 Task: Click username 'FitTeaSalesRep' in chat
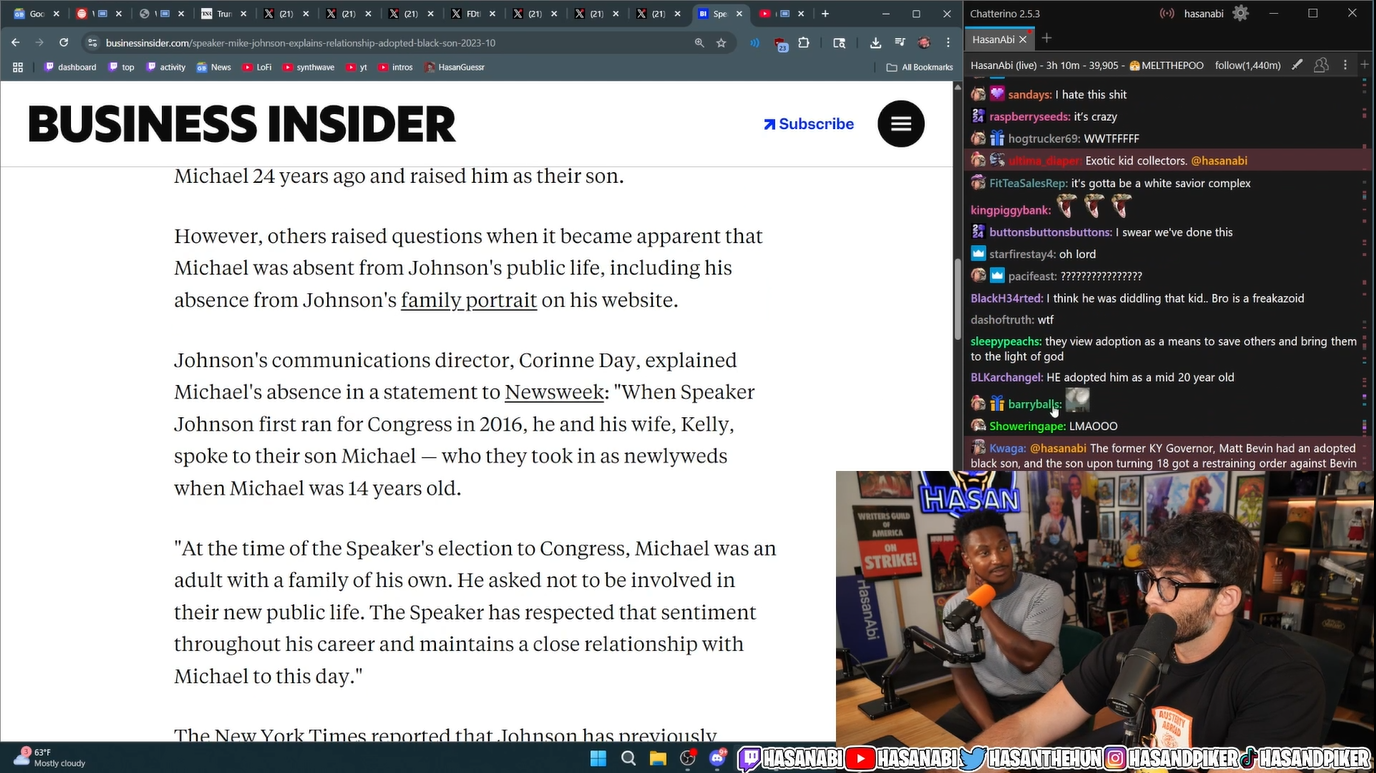(1028, 184)
